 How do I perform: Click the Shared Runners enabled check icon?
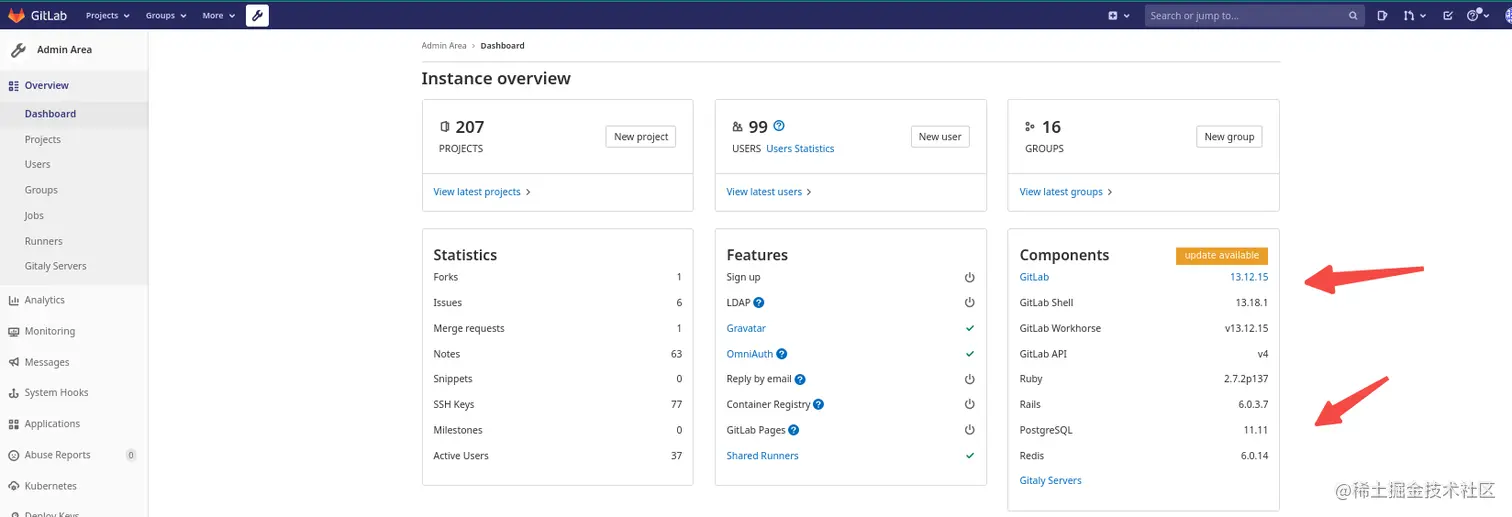pos(969,456)
